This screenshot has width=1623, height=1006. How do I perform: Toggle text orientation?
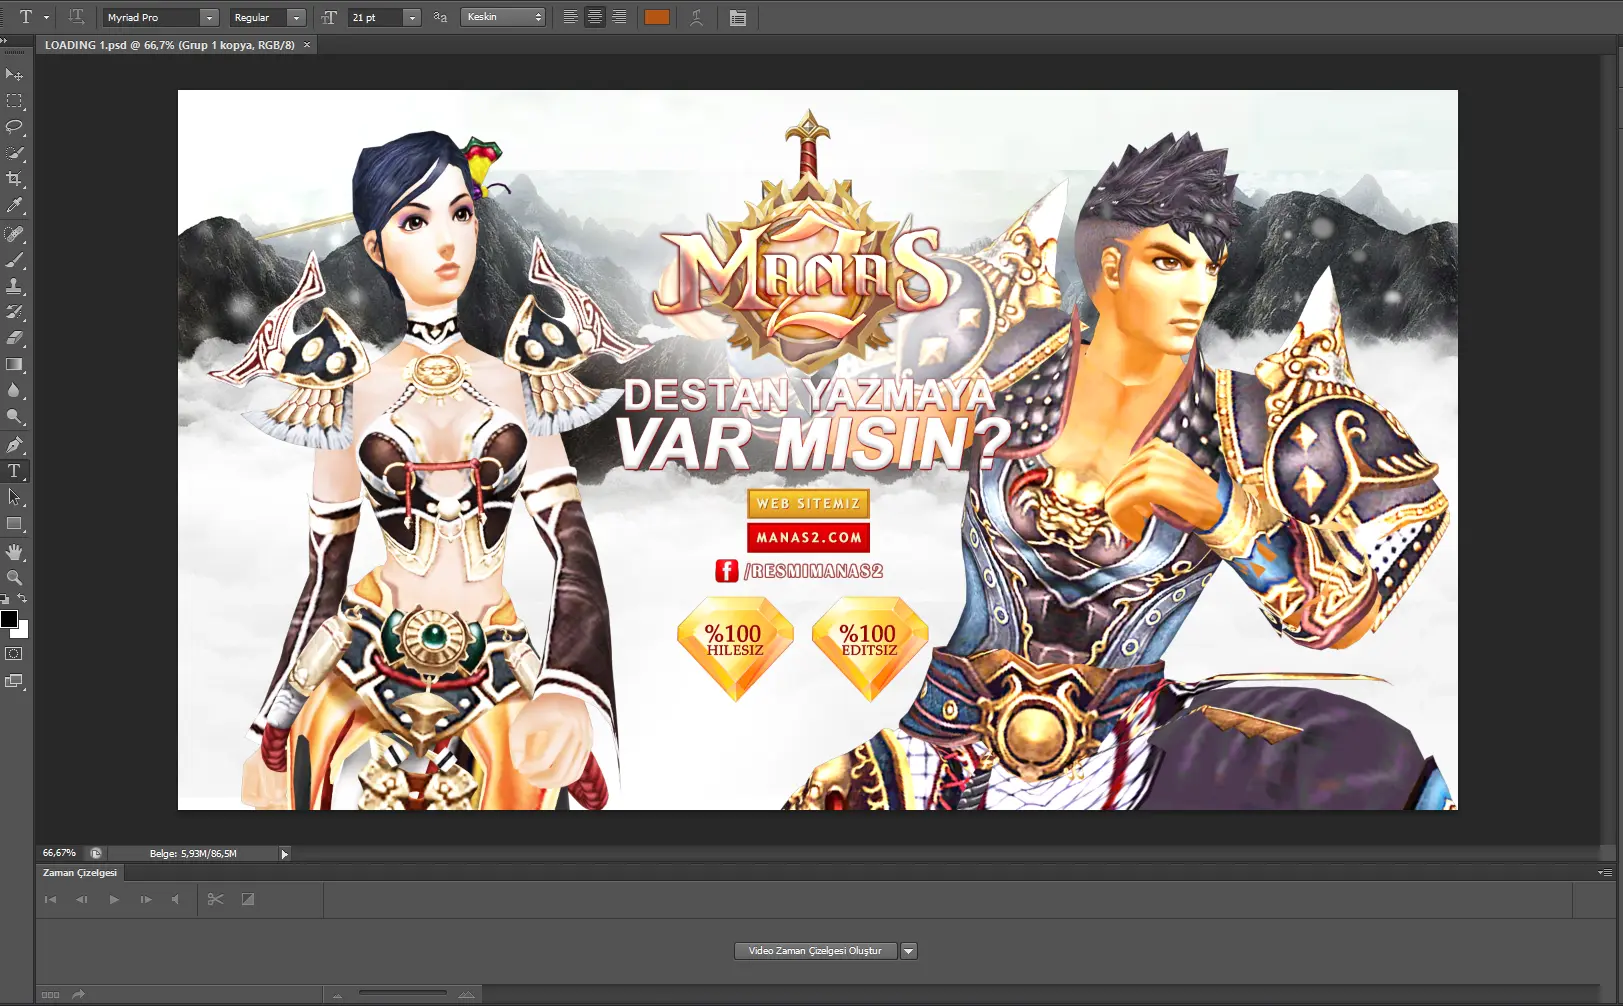[x=76, y=17]
